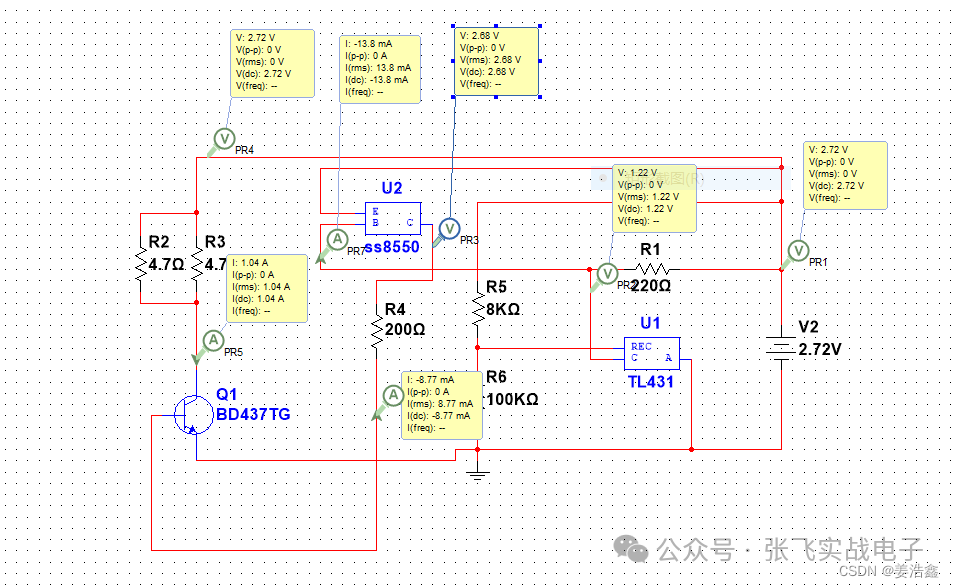Click the PR1 readout box near V2
The image size is (954, 588).
pyautogui.click(x=846, y=175)
